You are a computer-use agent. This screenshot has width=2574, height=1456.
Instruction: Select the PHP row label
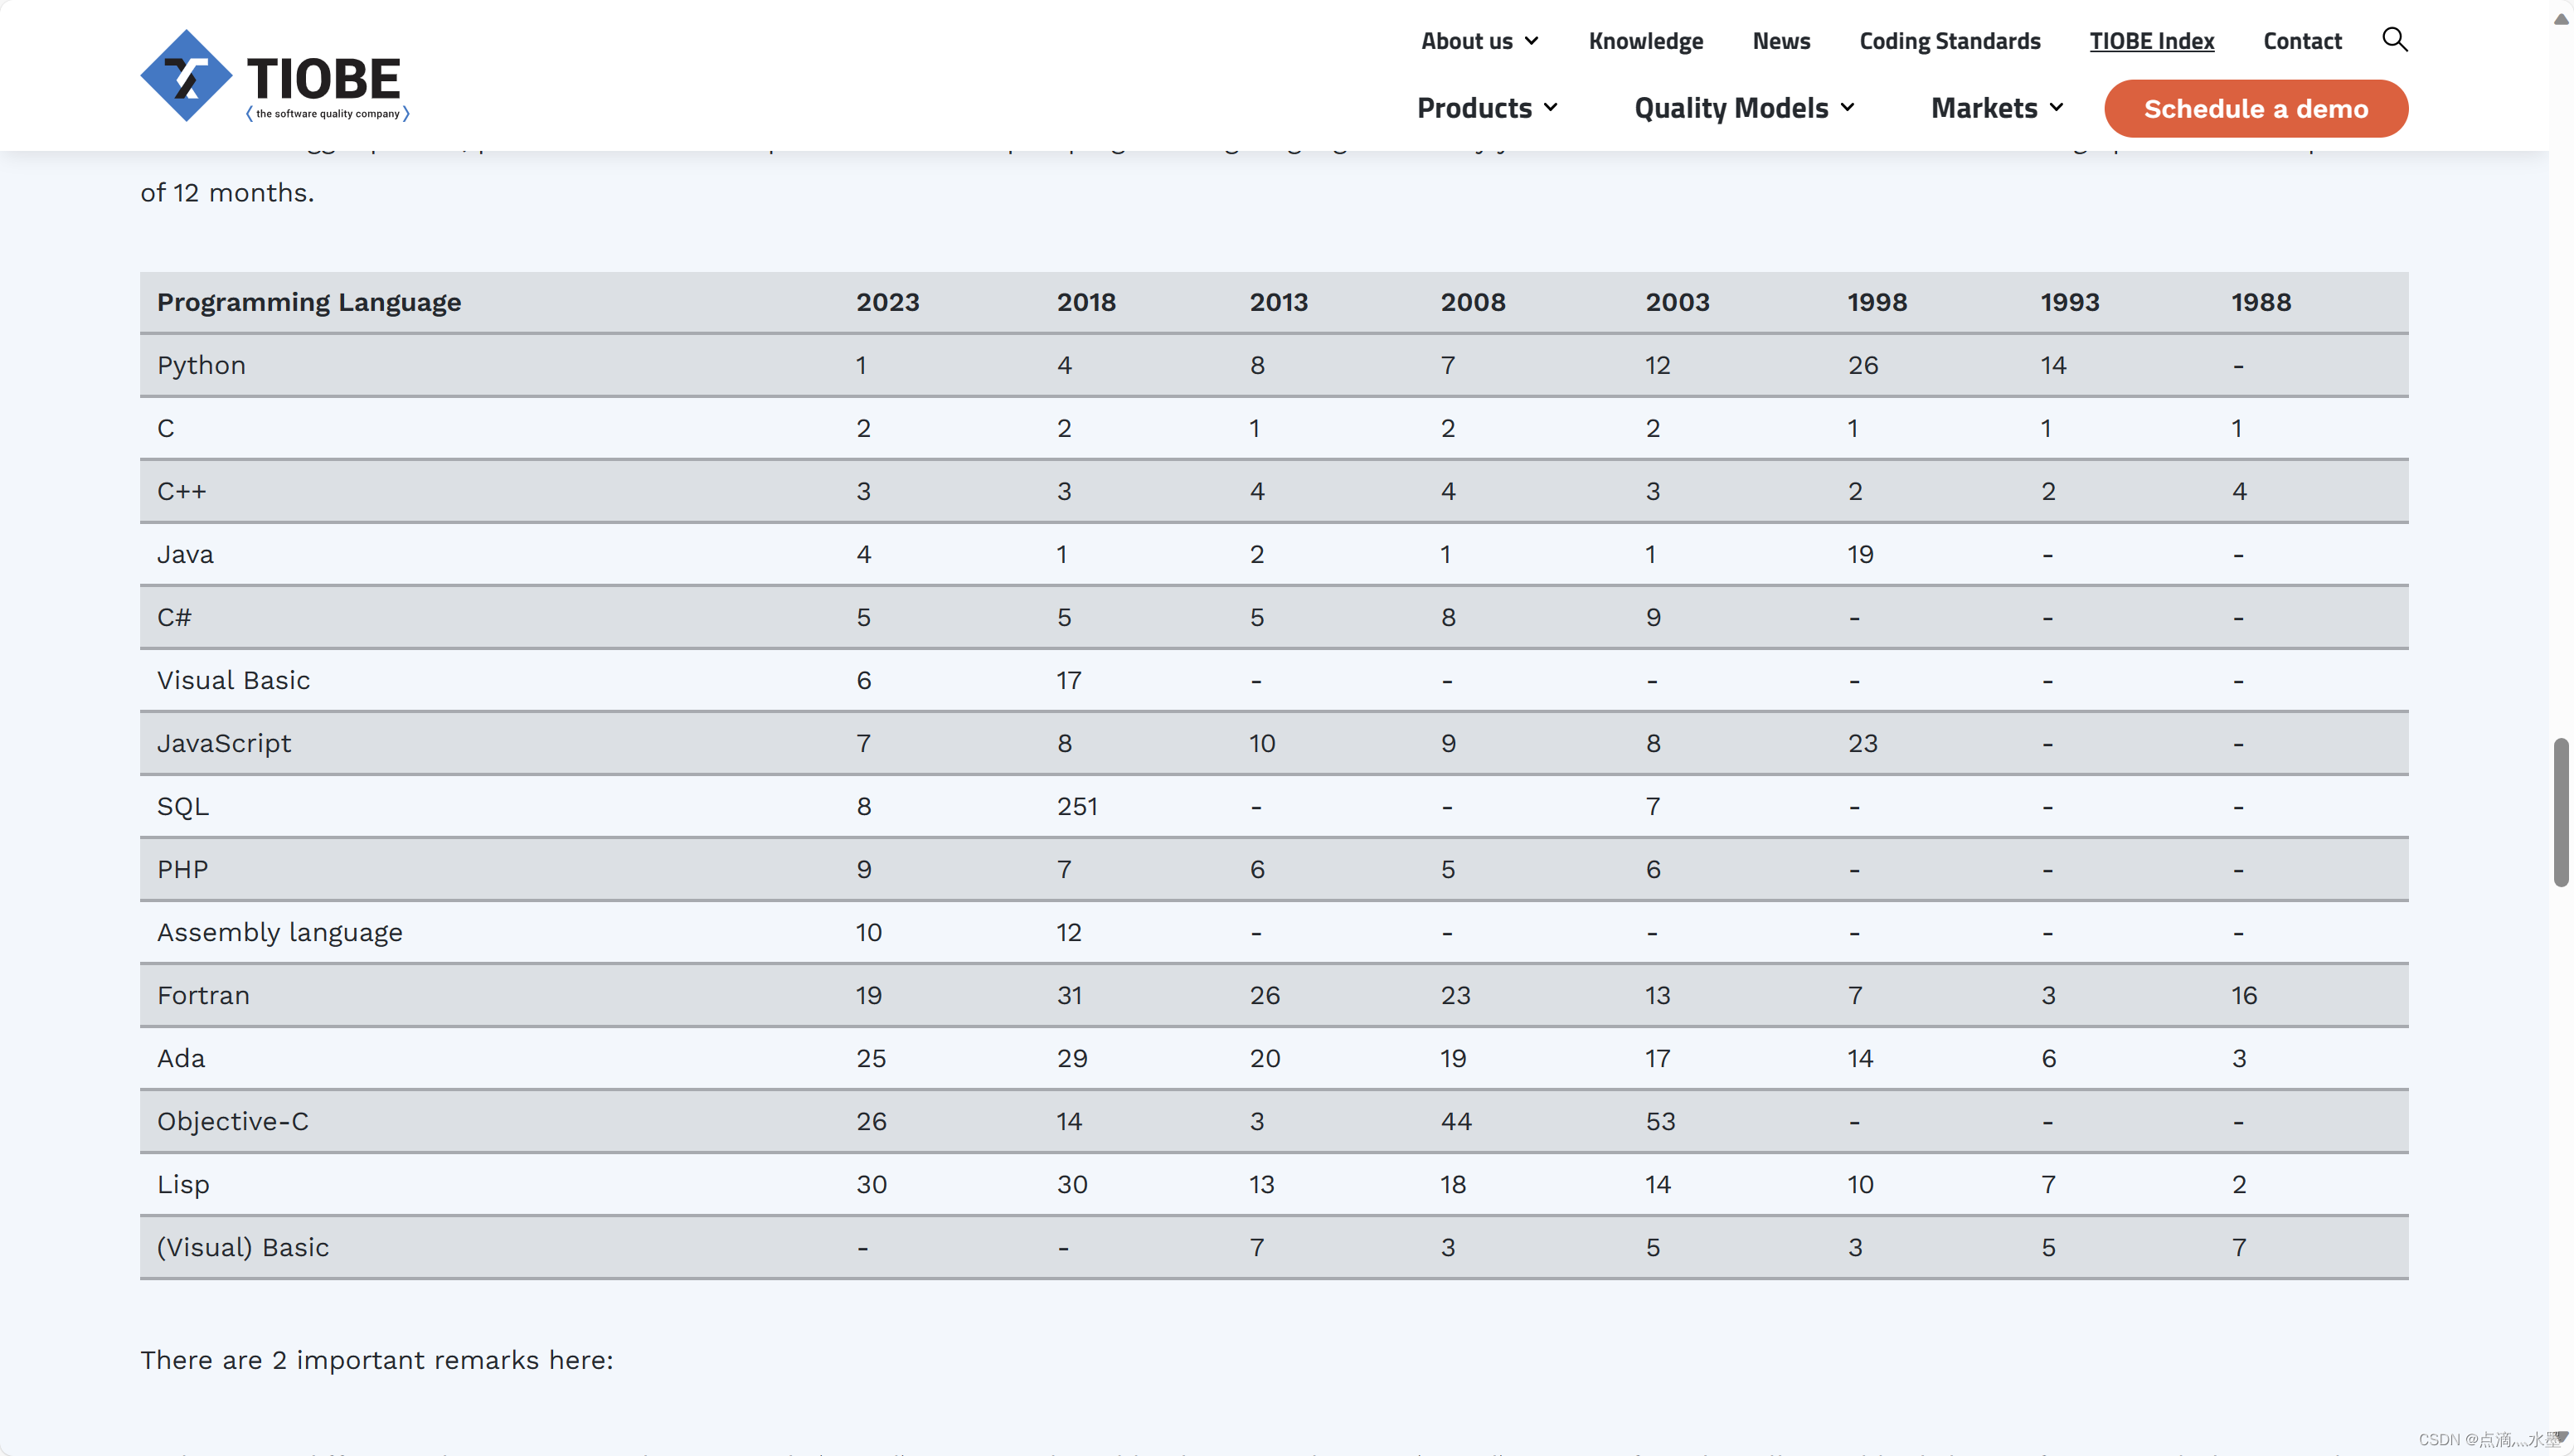[x=182, y=869]
